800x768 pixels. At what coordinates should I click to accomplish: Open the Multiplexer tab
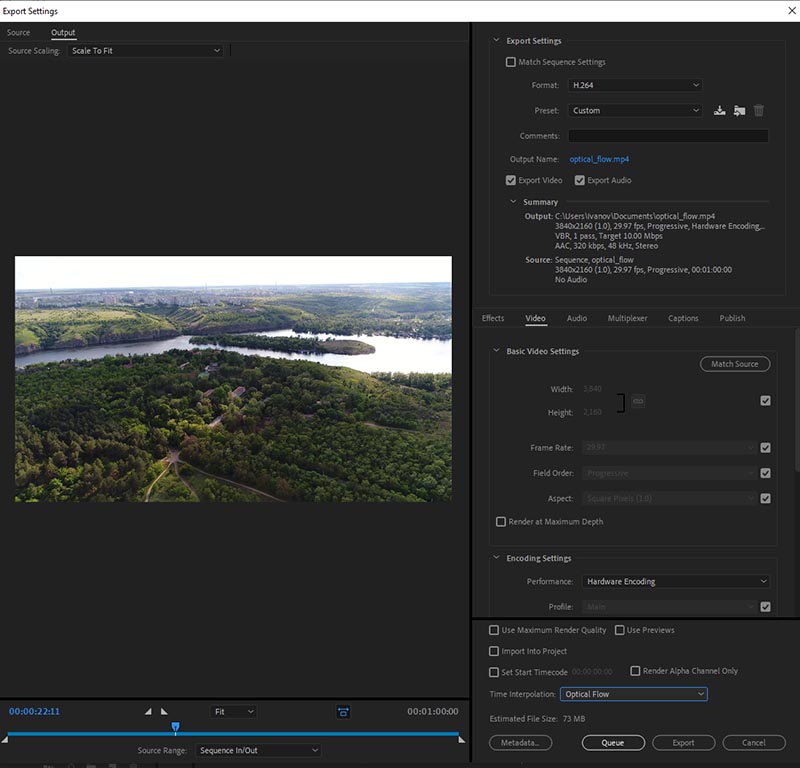click(627, 318)
